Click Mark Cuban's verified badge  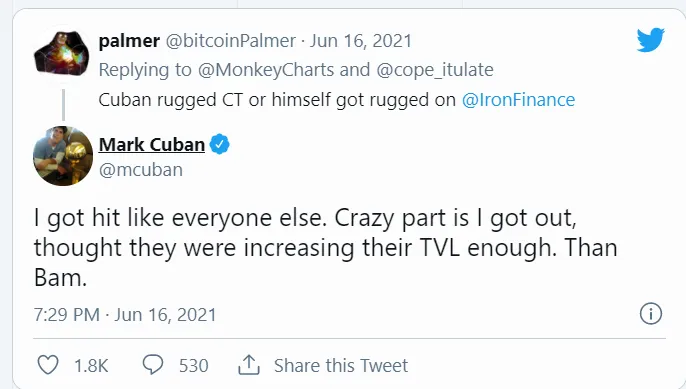point(220,144)
